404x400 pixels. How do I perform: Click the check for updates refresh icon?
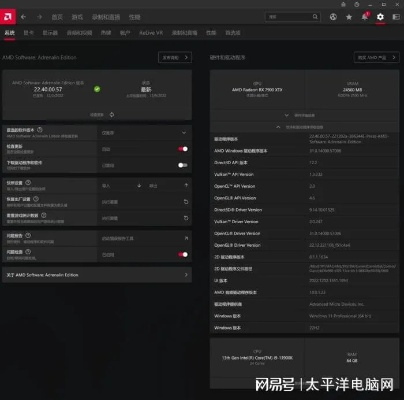click(112, 115)
